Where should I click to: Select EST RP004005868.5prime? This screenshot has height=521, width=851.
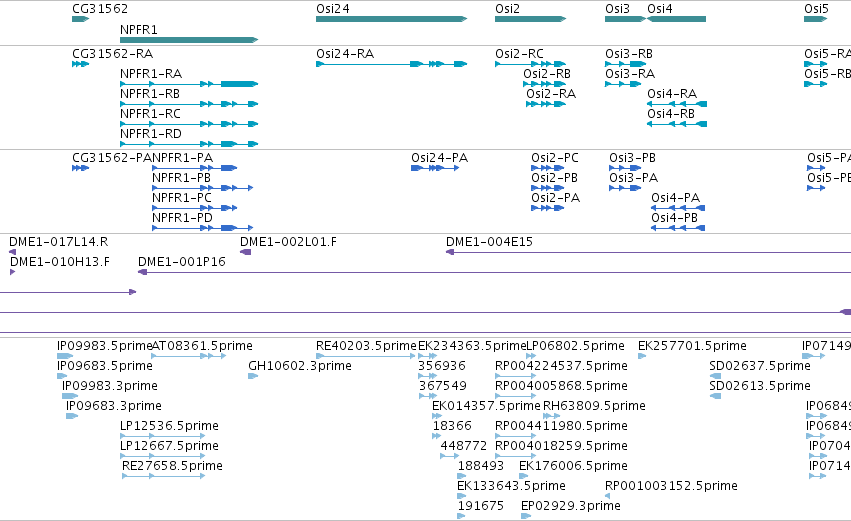(x=561, y=386)
